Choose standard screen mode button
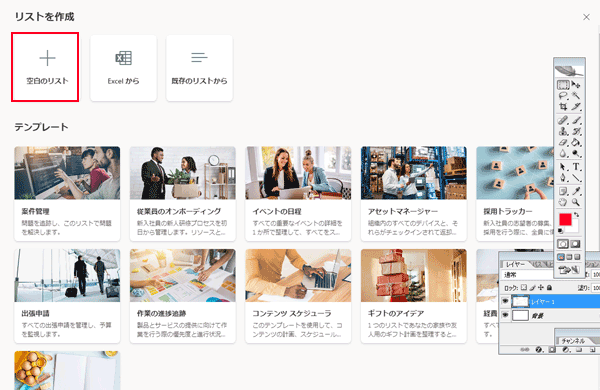 pos(561,257)
